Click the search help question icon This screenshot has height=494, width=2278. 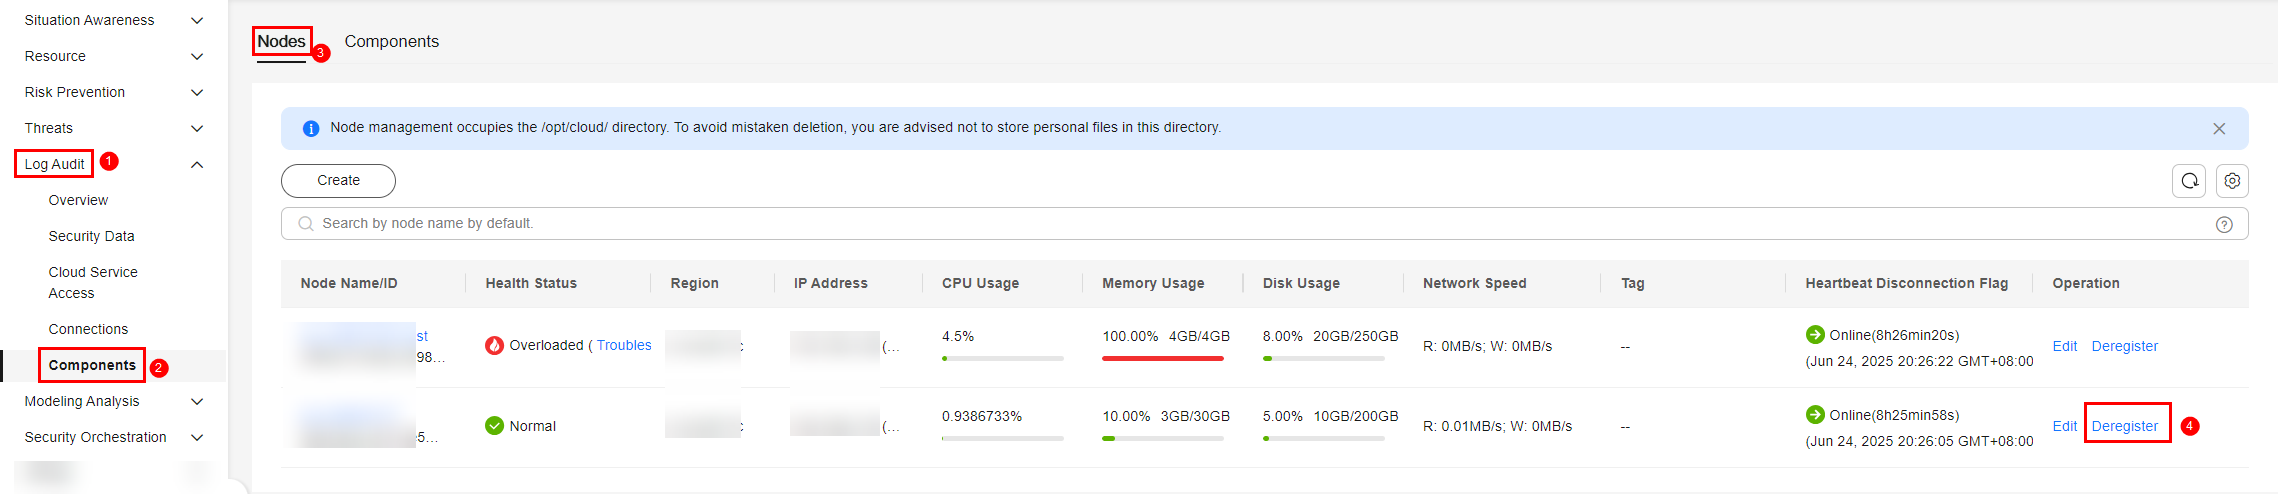coord(2224,224)
